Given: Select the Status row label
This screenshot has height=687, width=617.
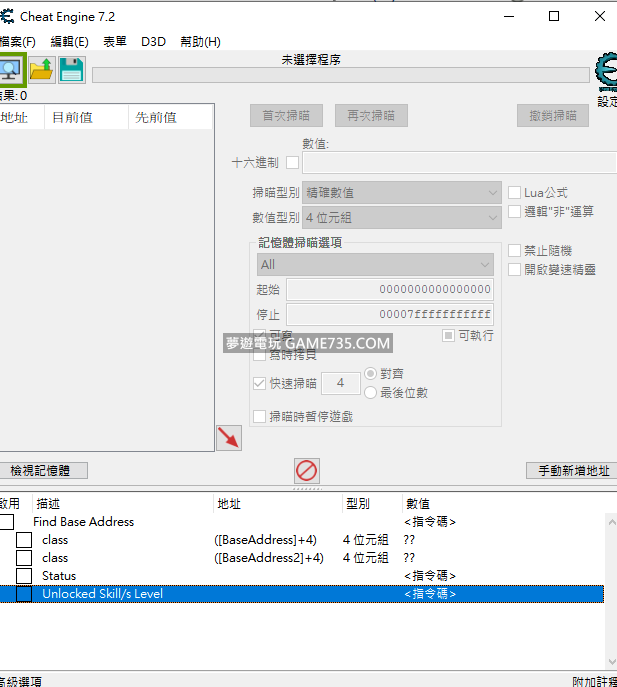Looking at the screenshot, I should point(59,576).
